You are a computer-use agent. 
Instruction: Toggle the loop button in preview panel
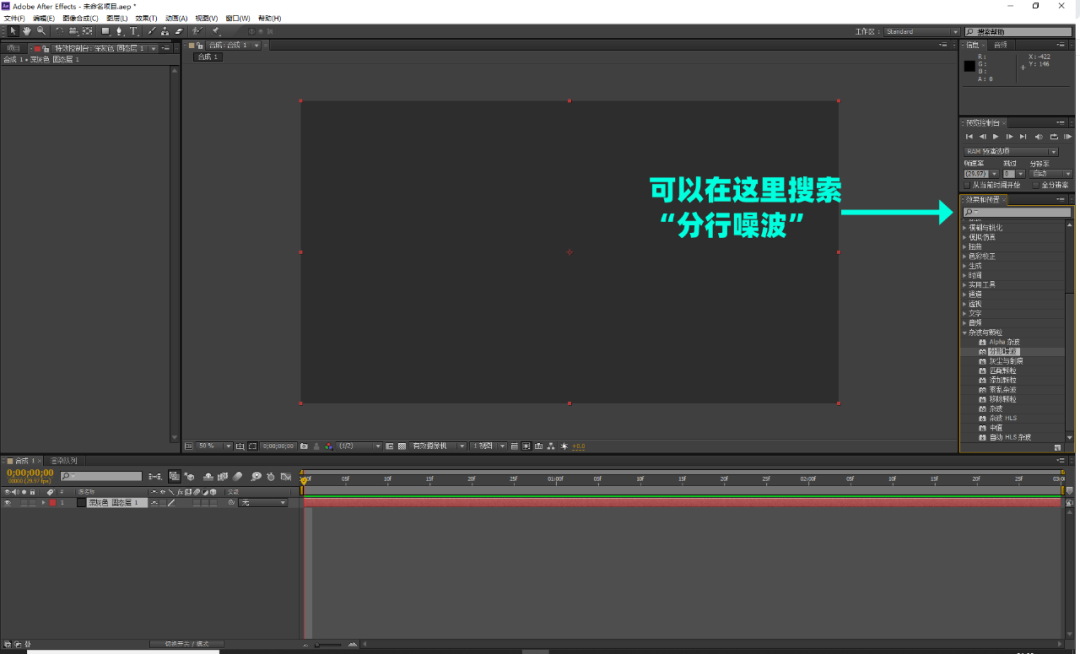(1053, 137)
